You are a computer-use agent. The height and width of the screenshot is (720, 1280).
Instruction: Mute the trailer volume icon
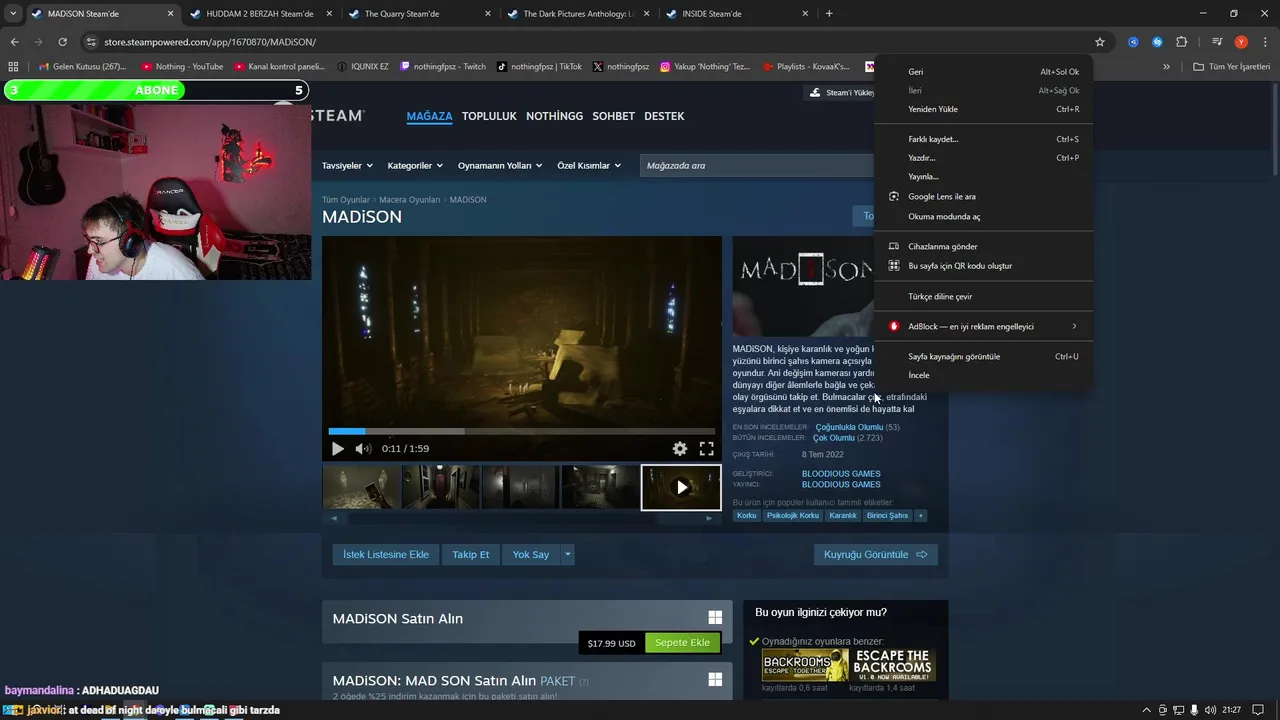point(363,449)
